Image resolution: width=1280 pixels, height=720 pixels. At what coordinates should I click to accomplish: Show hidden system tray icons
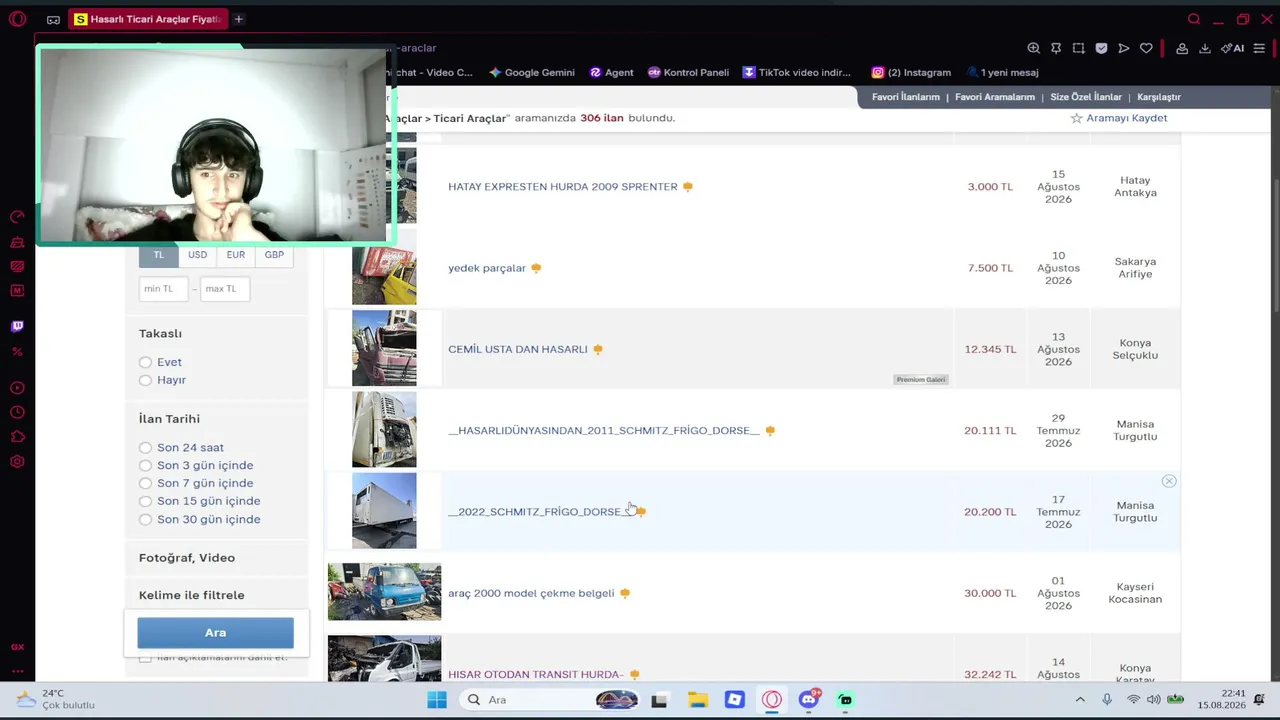pyautogui.click(x=1080, y=700)
